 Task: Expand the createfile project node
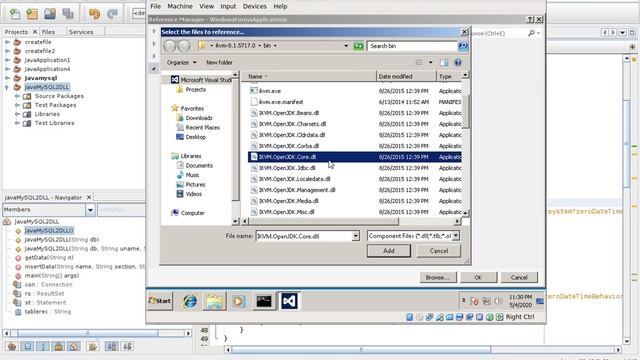[x=7, y=42]
